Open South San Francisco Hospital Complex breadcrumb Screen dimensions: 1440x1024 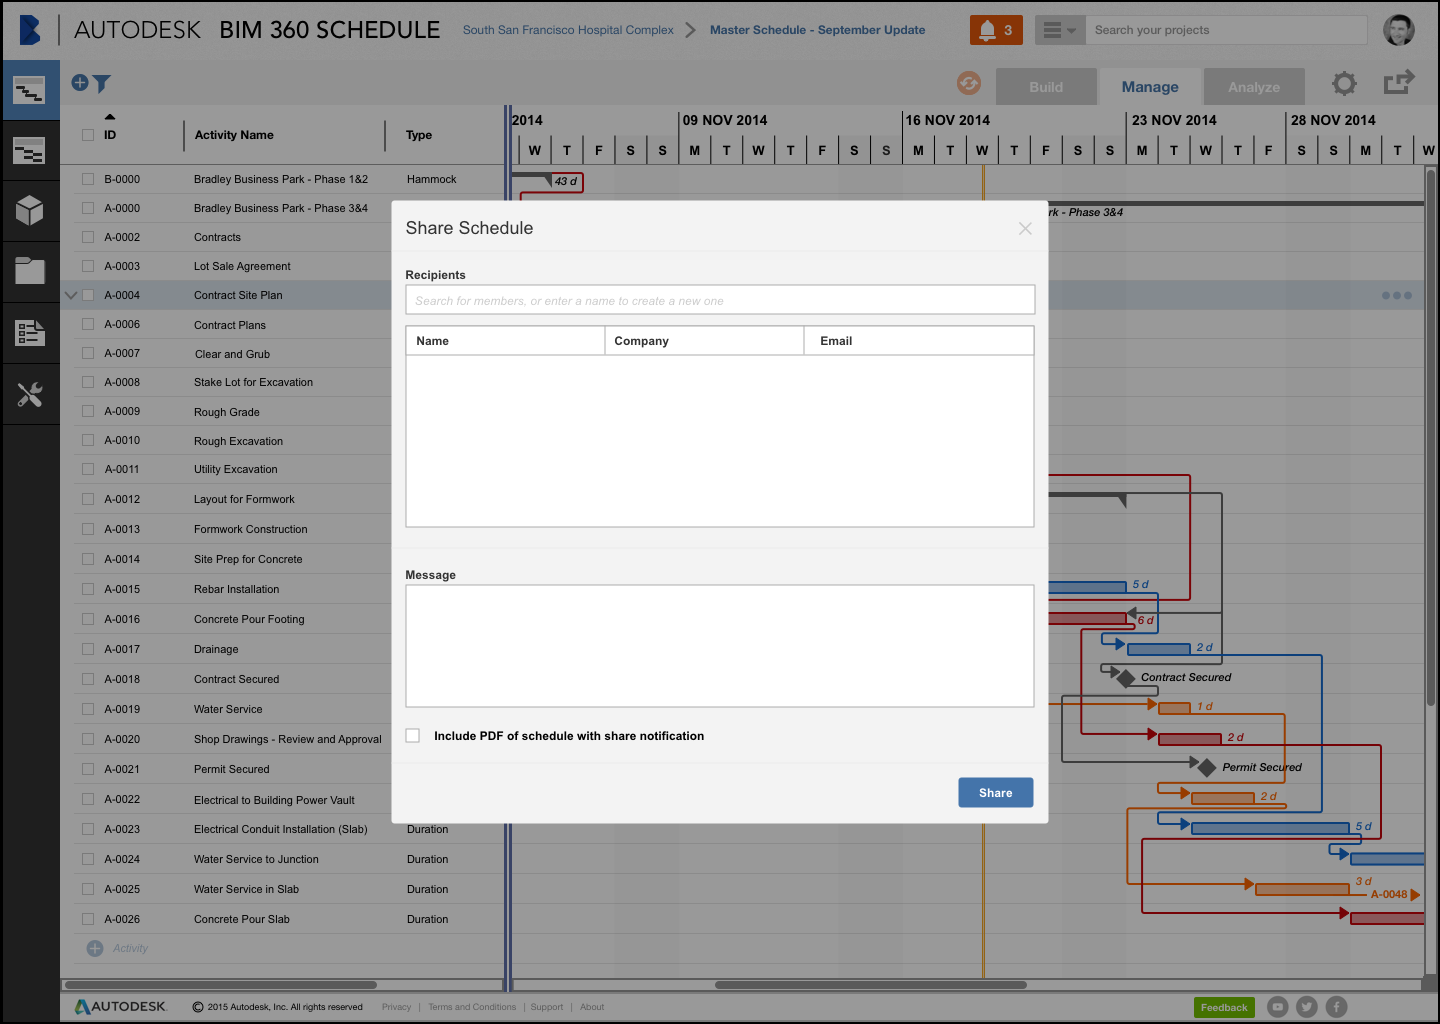(568, 30)
